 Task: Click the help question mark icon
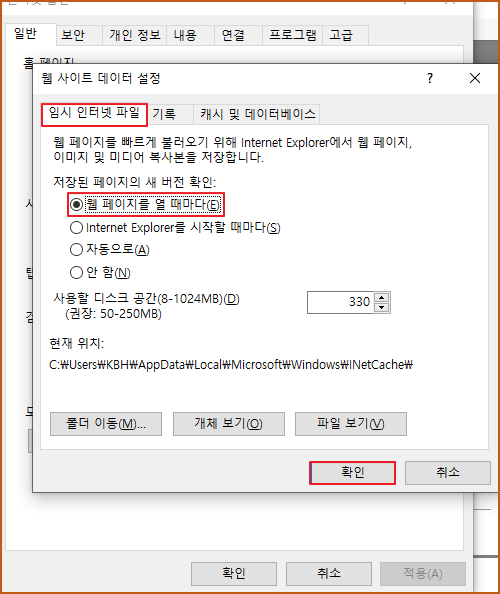point(430,78)
